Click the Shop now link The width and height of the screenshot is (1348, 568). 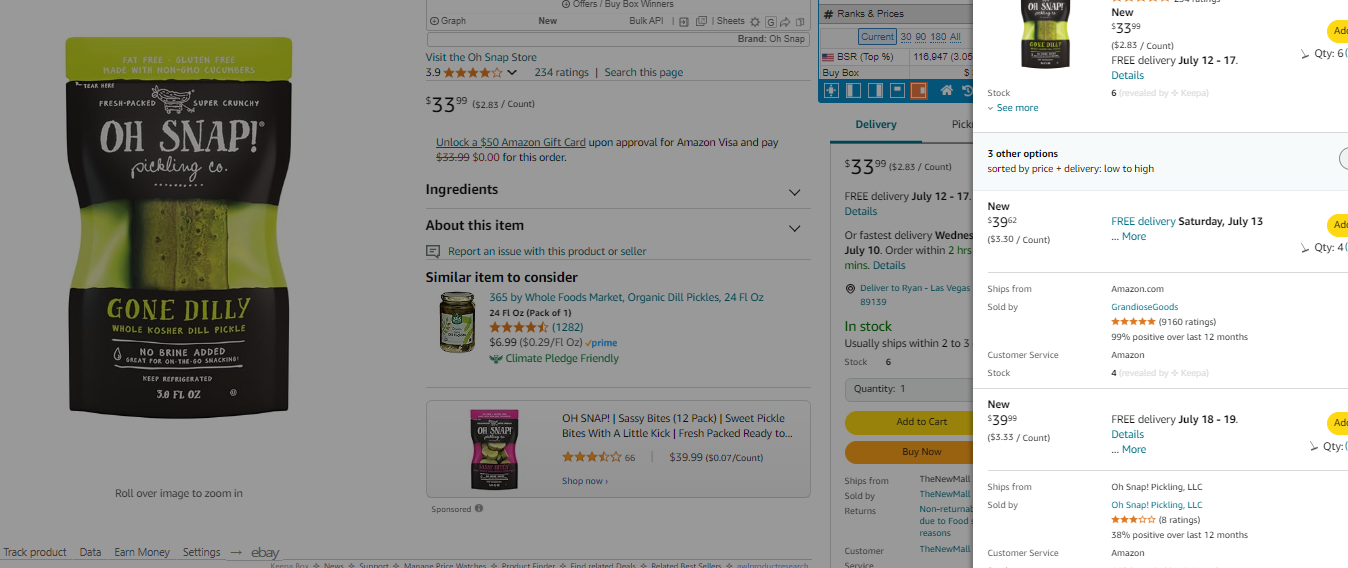point(585,481)
